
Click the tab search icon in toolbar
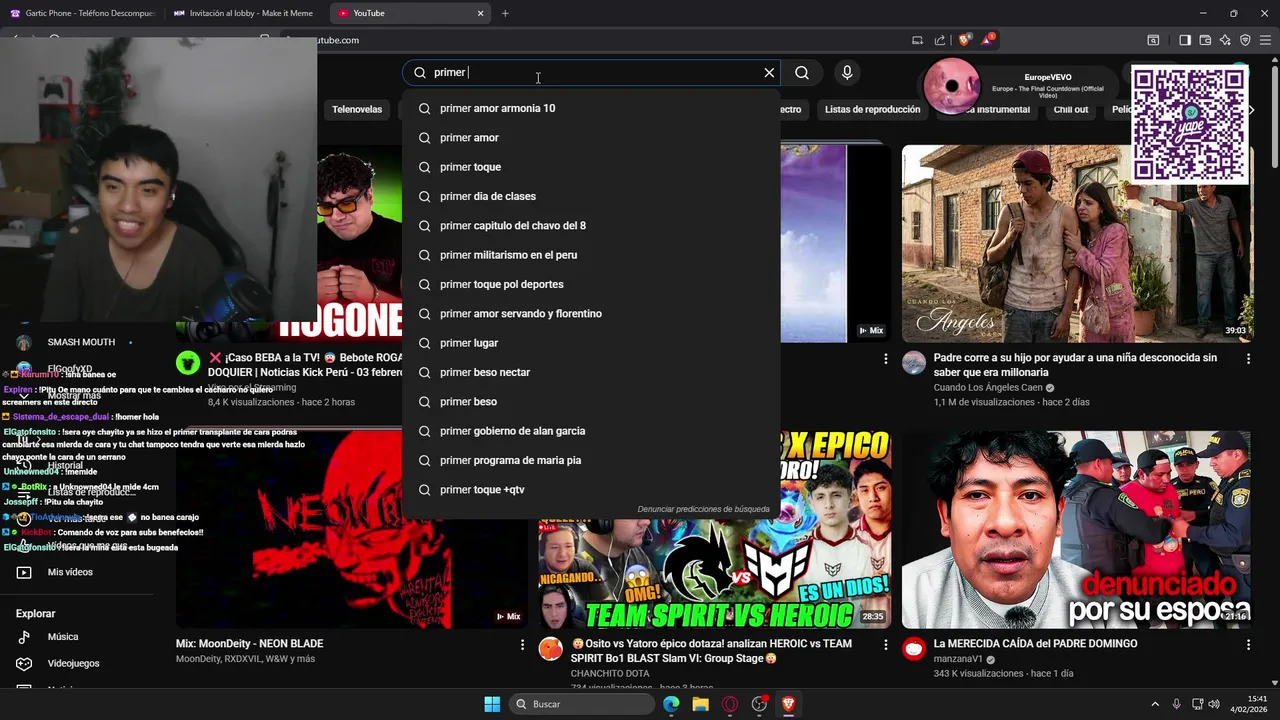[1153, 40]
